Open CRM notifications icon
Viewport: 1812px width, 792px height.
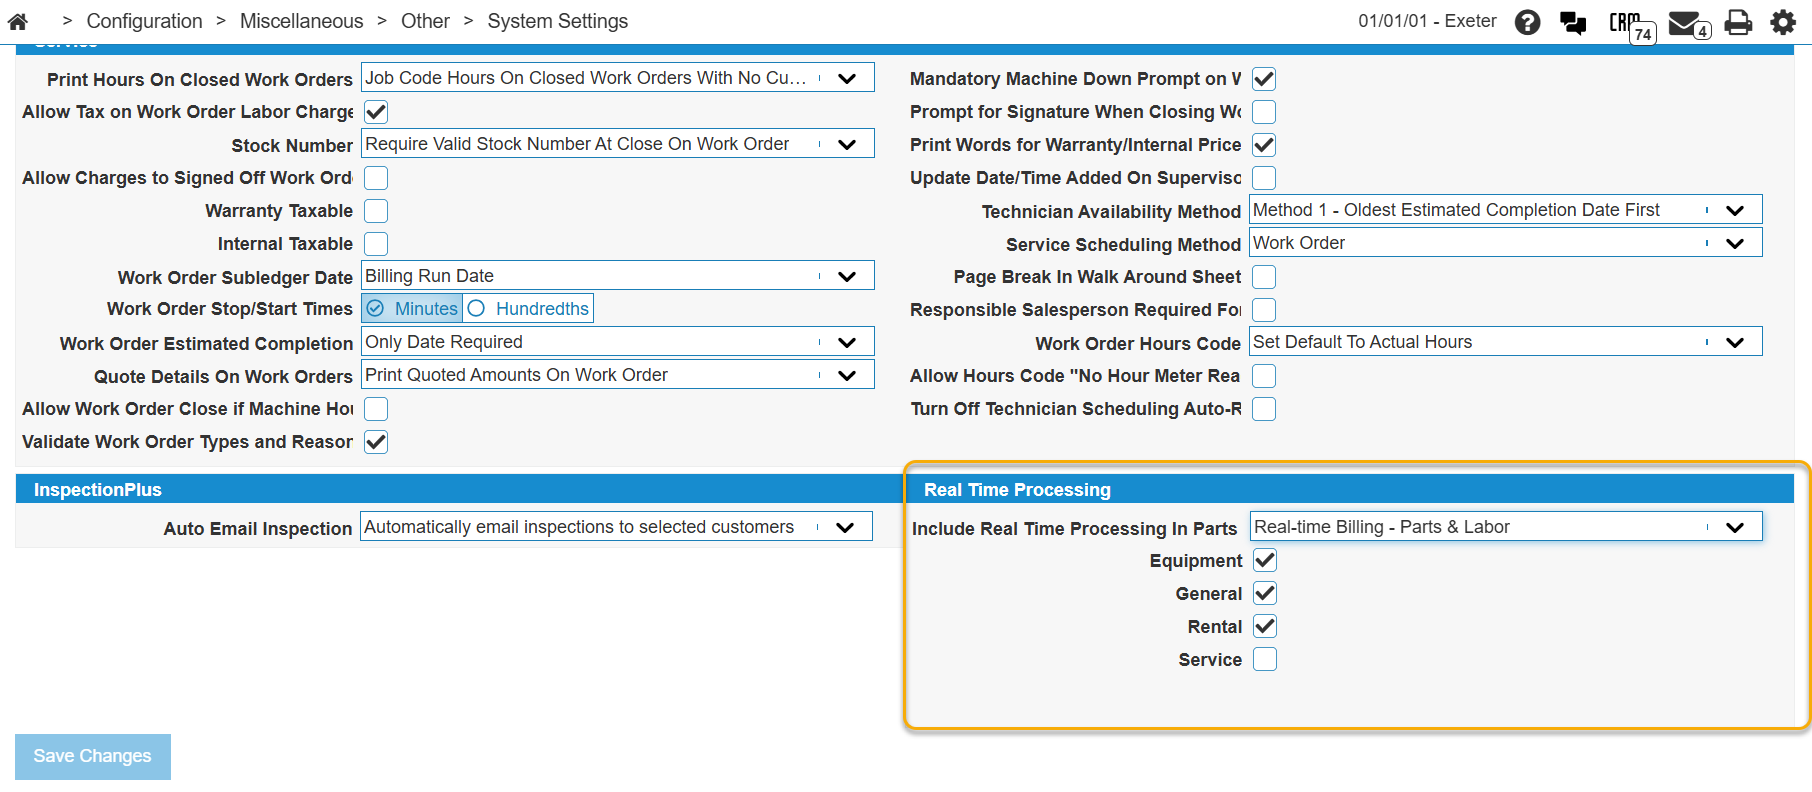tap(1629, 24)
